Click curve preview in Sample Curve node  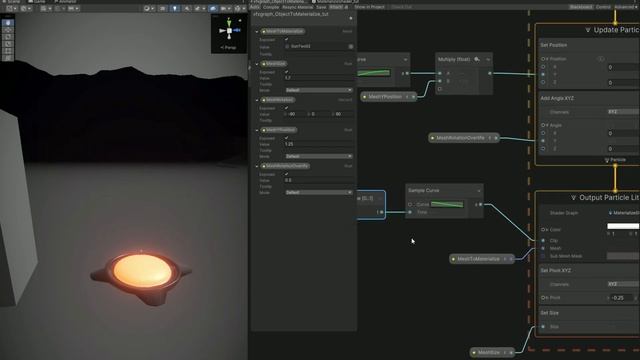pos(447,204)
